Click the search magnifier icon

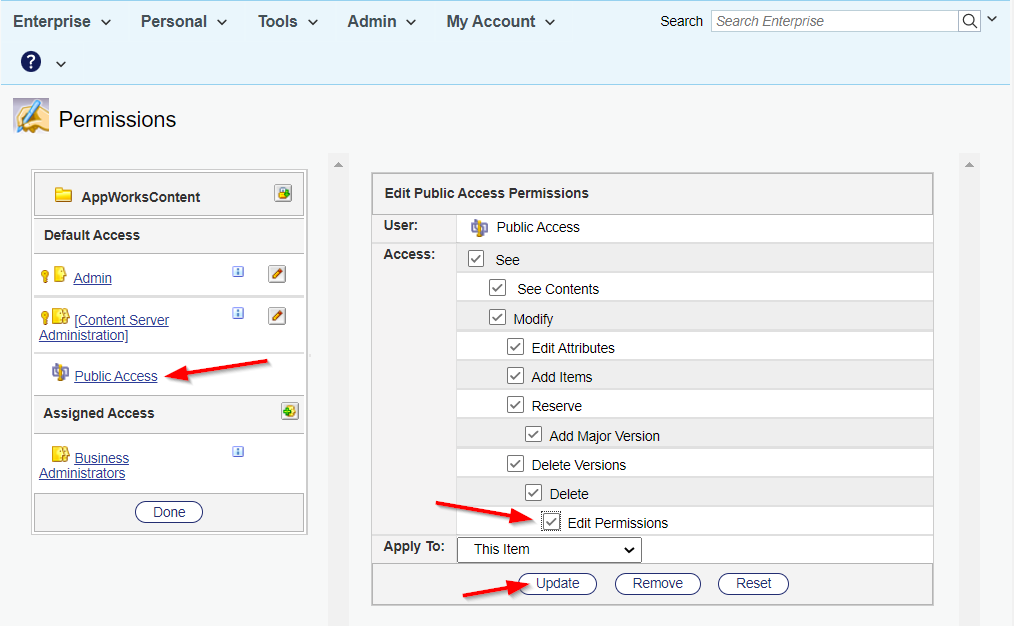[969, 21]
